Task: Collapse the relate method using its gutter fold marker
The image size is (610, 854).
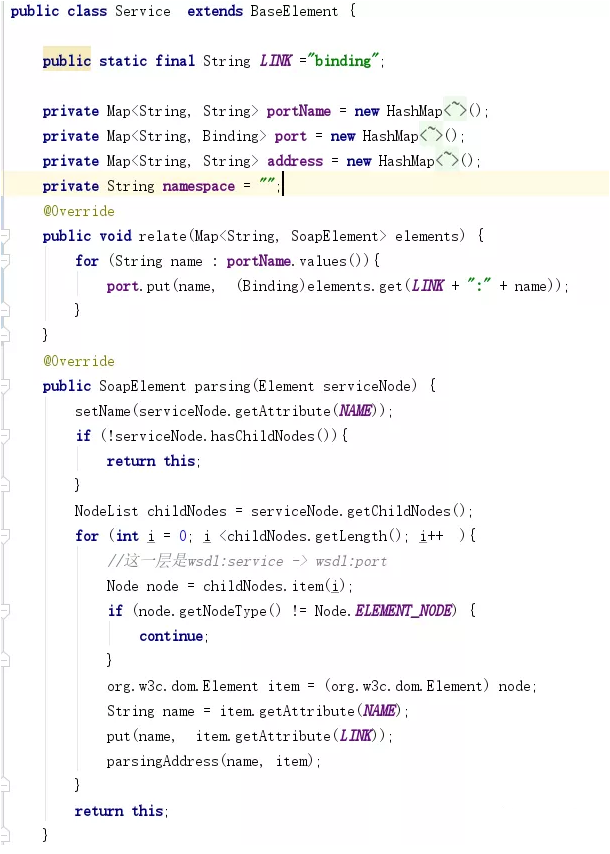Action: (x=5, y=236)
